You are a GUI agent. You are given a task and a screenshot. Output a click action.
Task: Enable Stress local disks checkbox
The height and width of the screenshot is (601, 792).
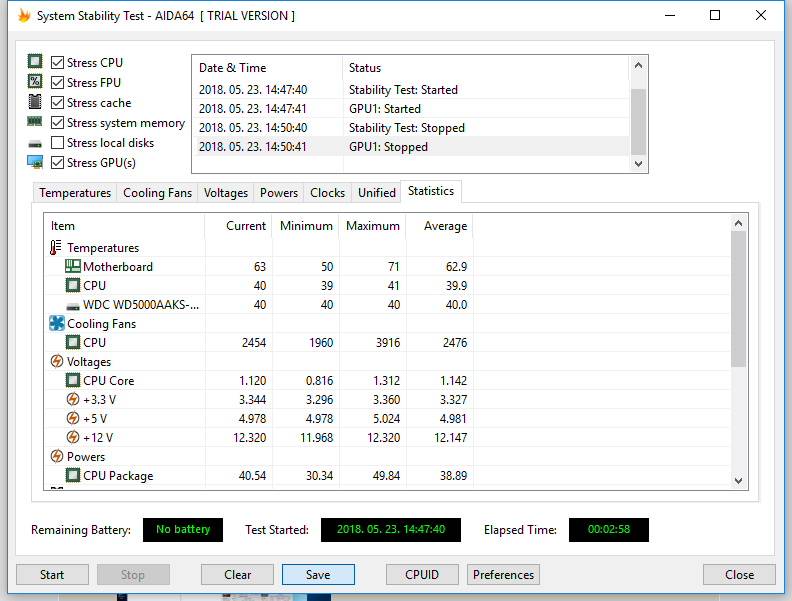pyautogui.click(x=58, y=143)
